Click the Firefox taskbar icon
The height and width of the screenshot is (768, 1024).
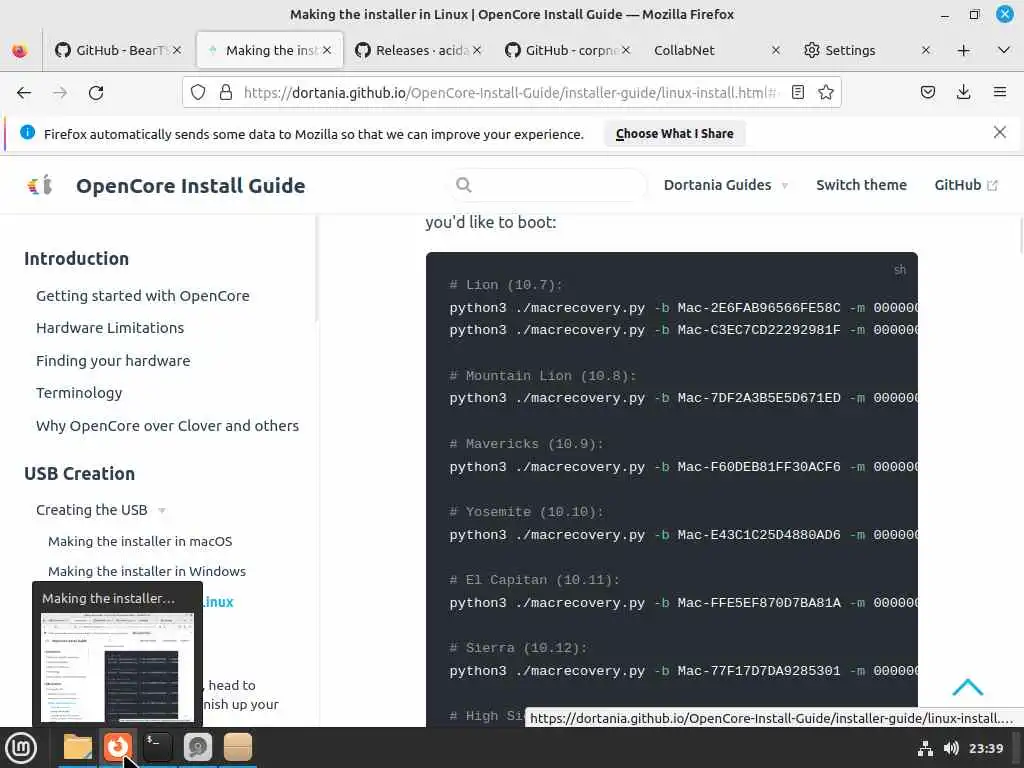[x=118, y=747]
